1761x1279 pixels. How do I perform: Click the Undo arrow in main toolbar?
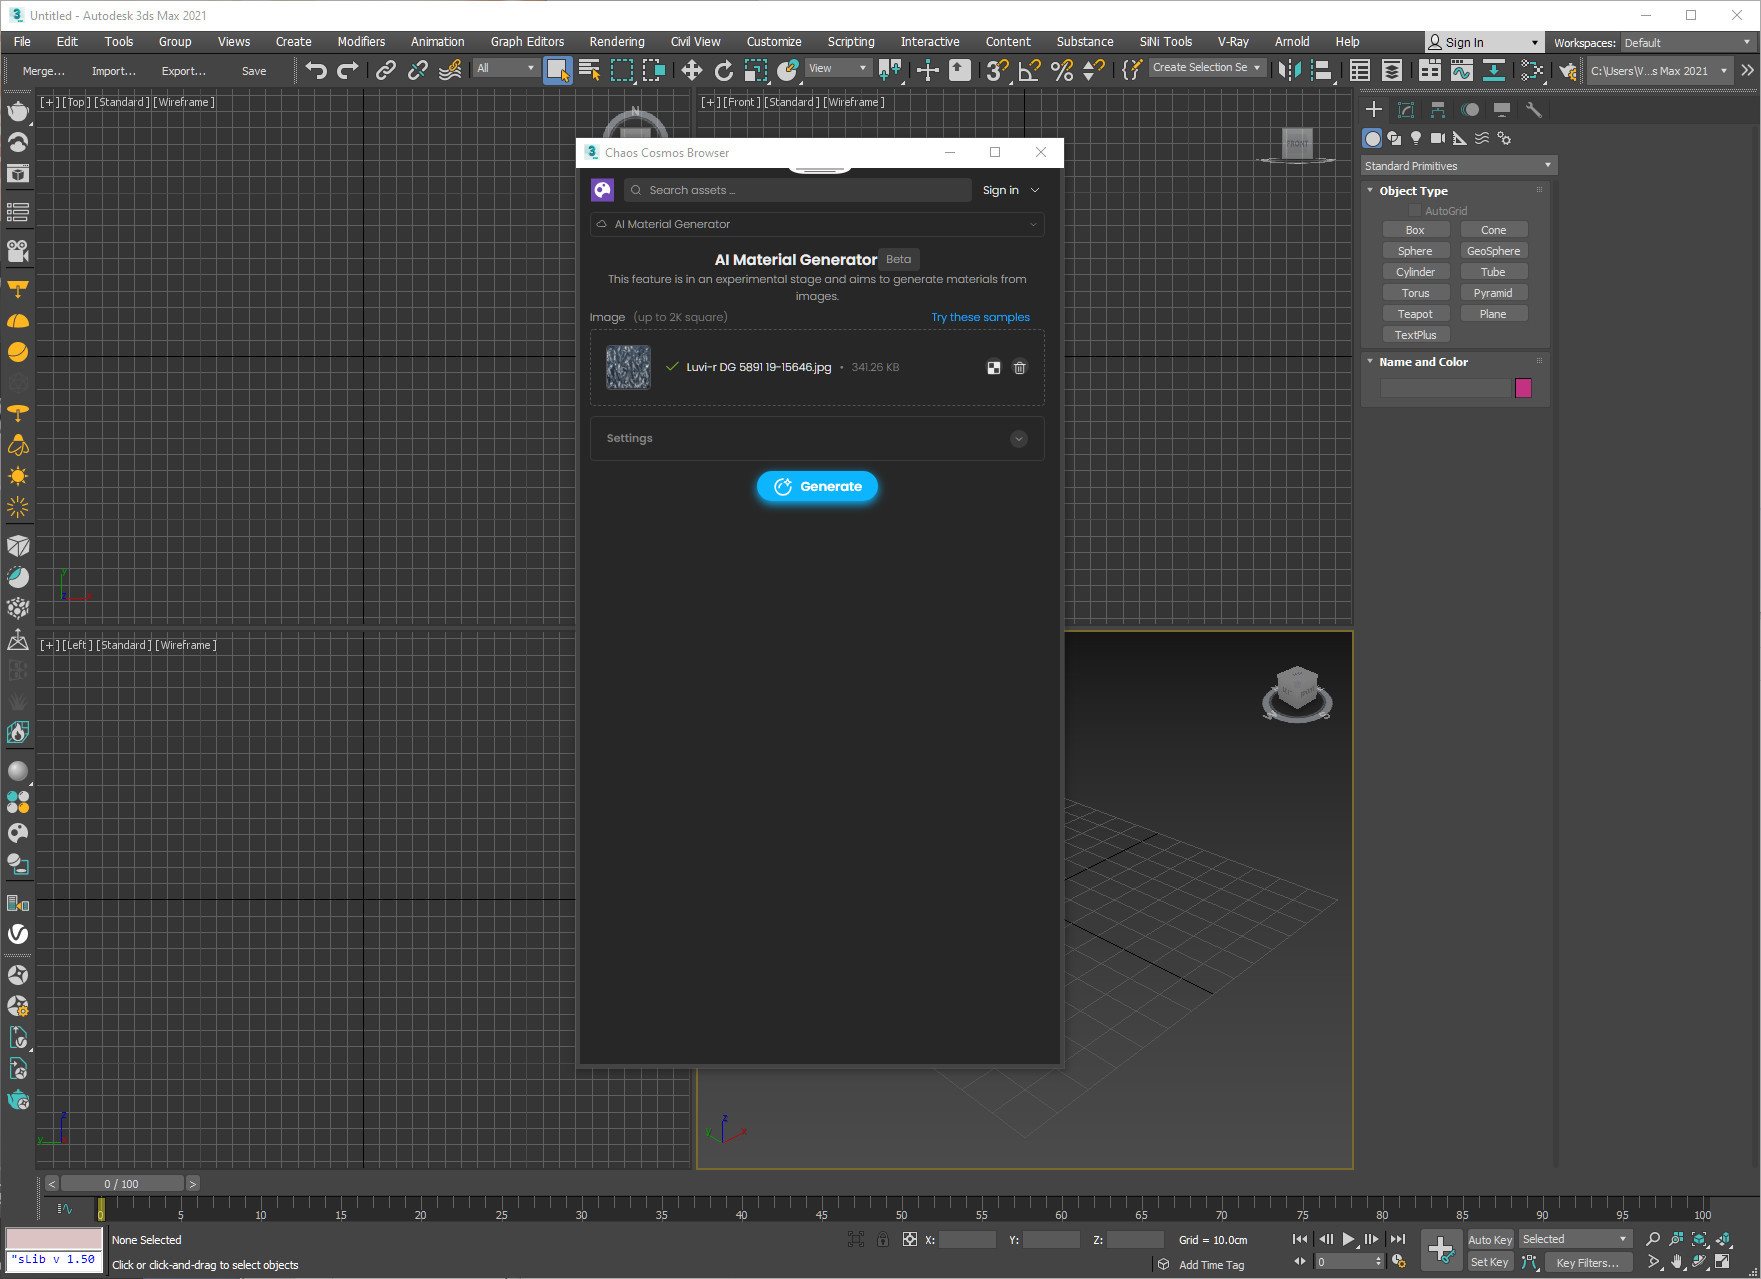point(316,70)
